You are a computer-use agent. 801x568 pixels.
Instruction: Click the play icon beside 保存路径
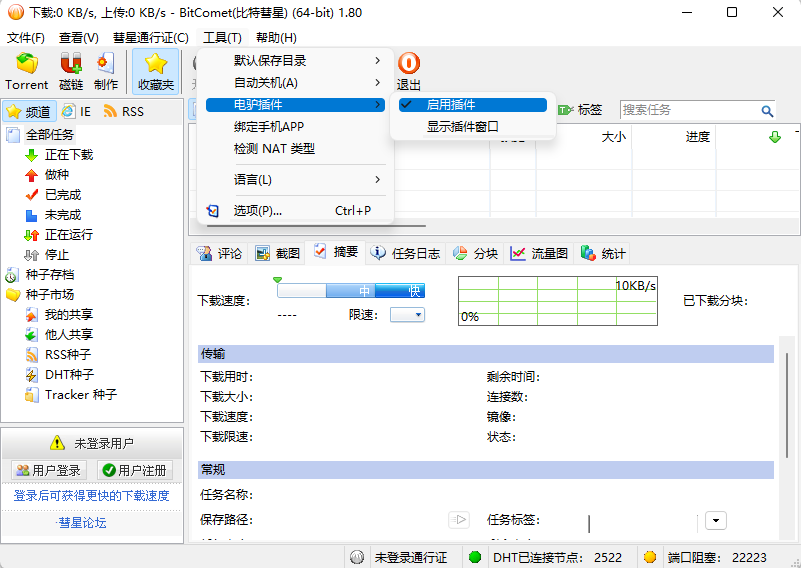[458, 520]
